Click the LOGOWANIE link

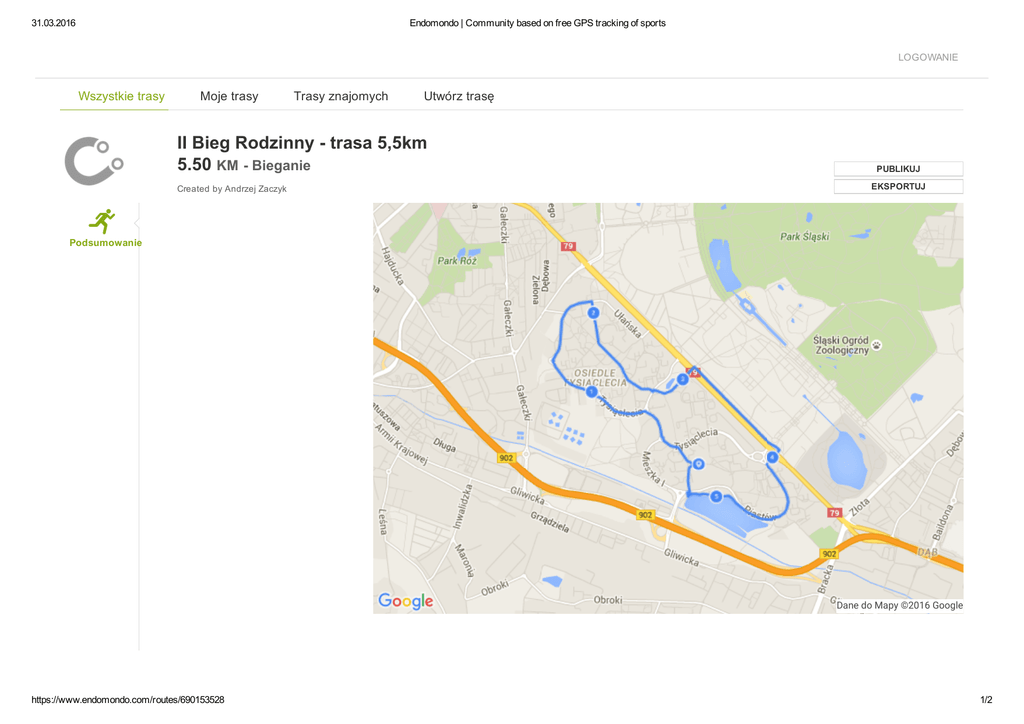[927, 57]
